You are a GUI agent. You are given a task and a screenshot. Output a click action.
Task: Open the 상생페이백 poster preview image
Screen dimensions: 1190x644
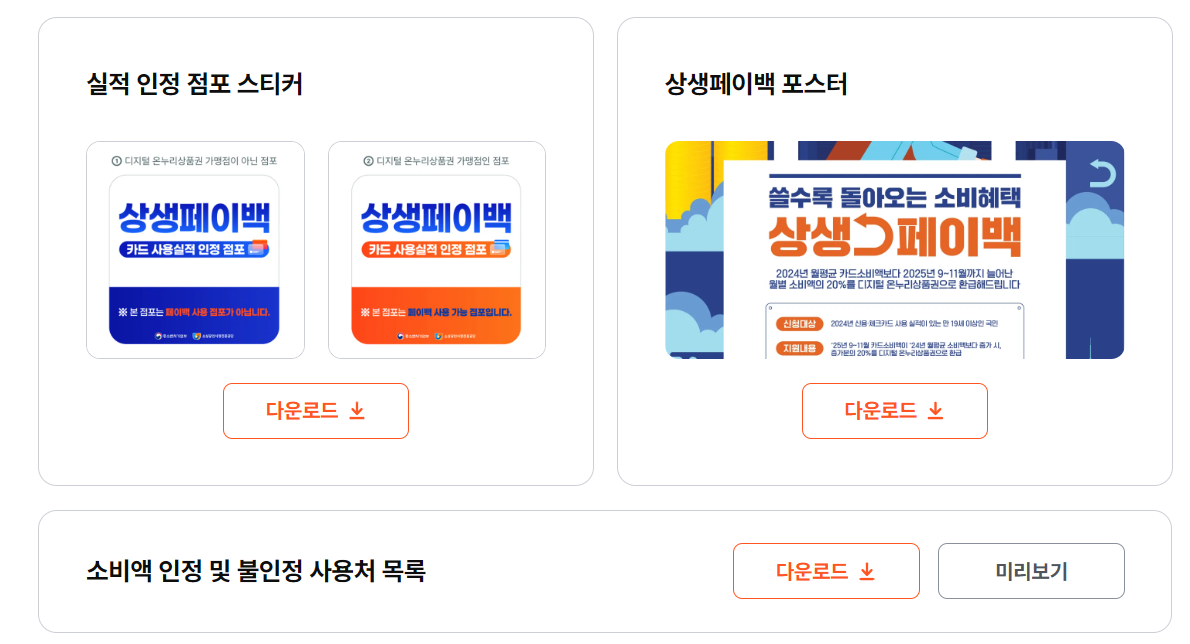895,250
